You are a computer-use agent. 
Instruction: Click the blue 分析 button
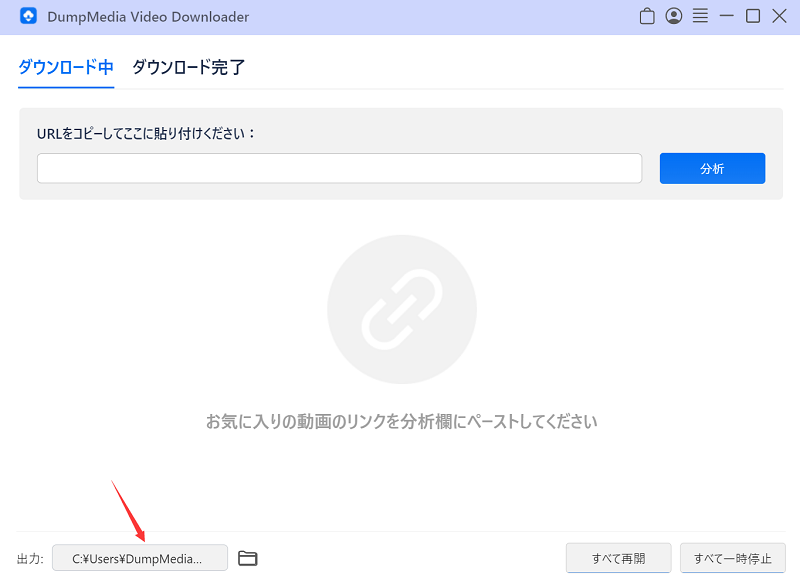712,168
